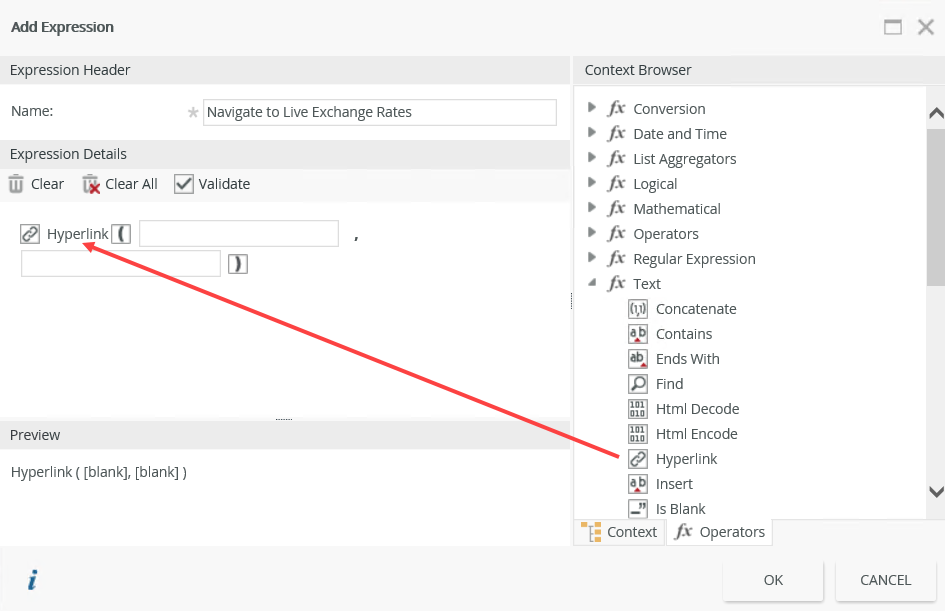Maximize the Add Expression dialog
The image size is (945, 611).
[893, 27]
